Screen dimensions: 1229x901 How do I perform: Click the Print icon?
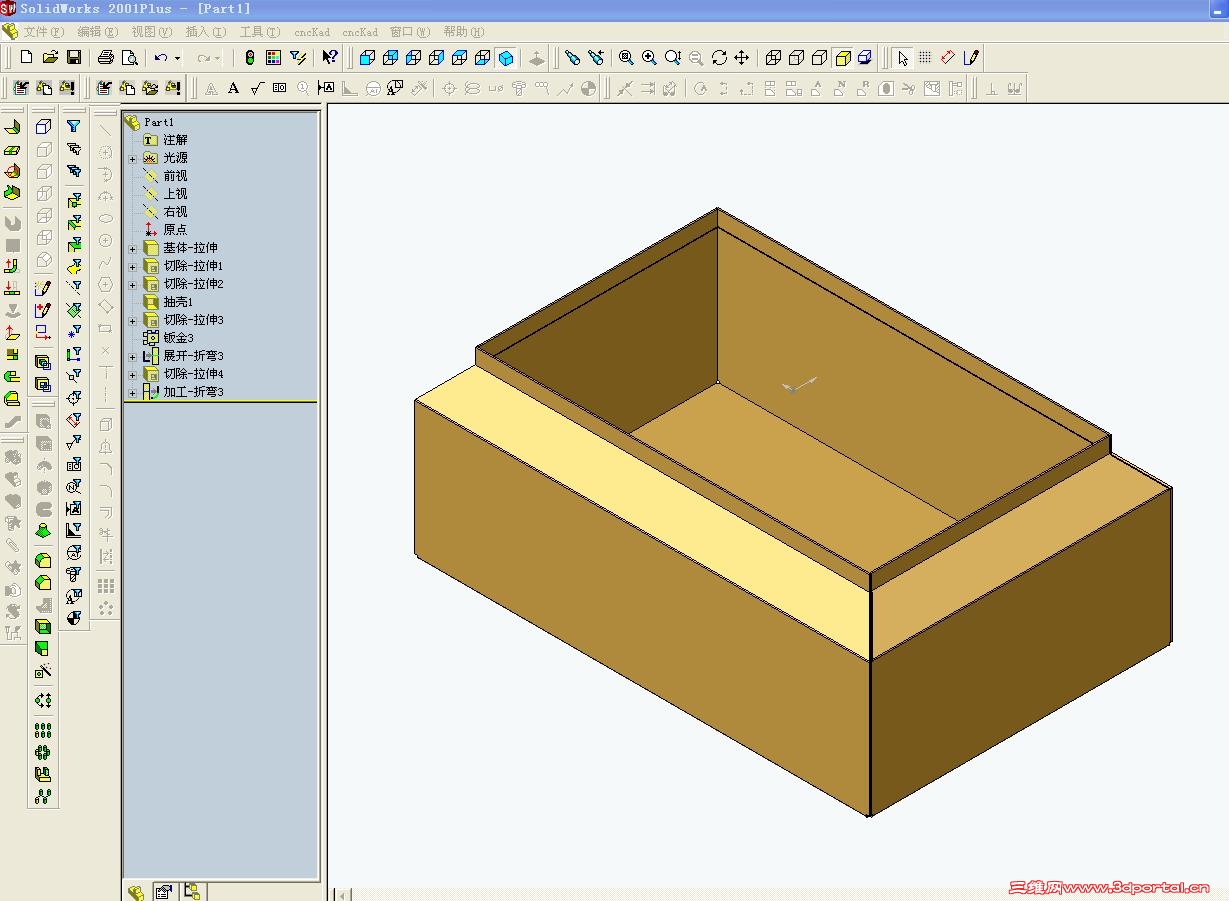(x=106, y=58)
